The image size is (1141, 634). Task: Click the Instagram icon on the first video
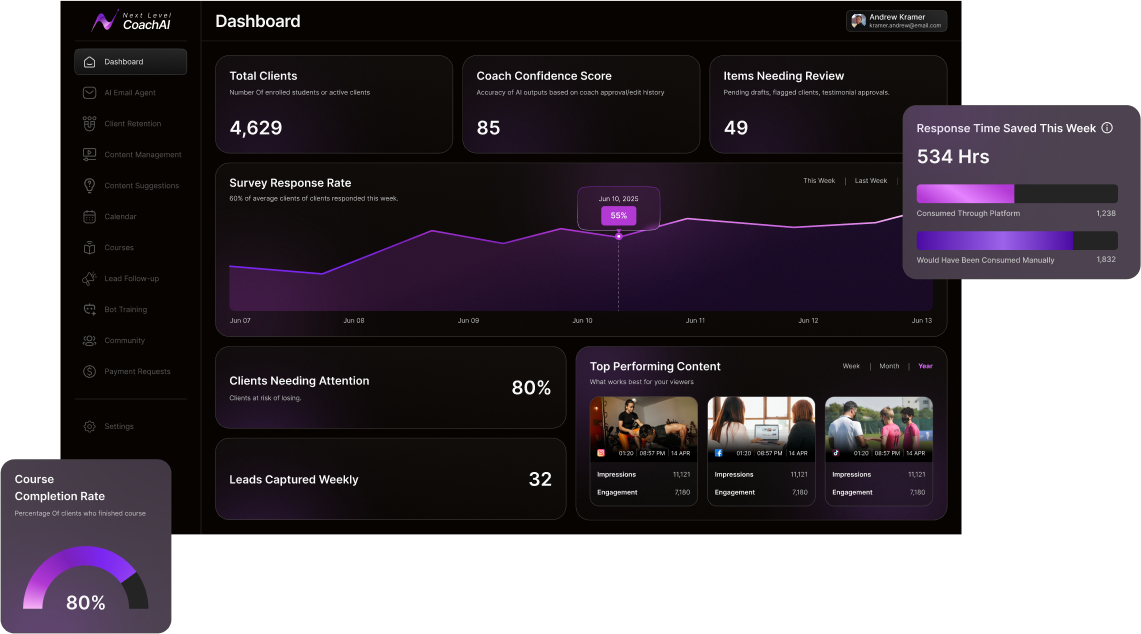(x=601, y=453)
